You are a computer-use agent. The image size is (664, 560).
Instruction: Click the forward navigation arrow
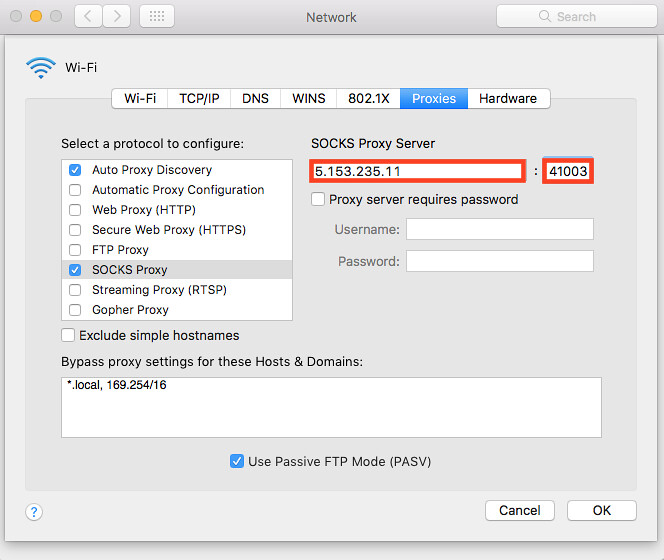coord(116,17)
